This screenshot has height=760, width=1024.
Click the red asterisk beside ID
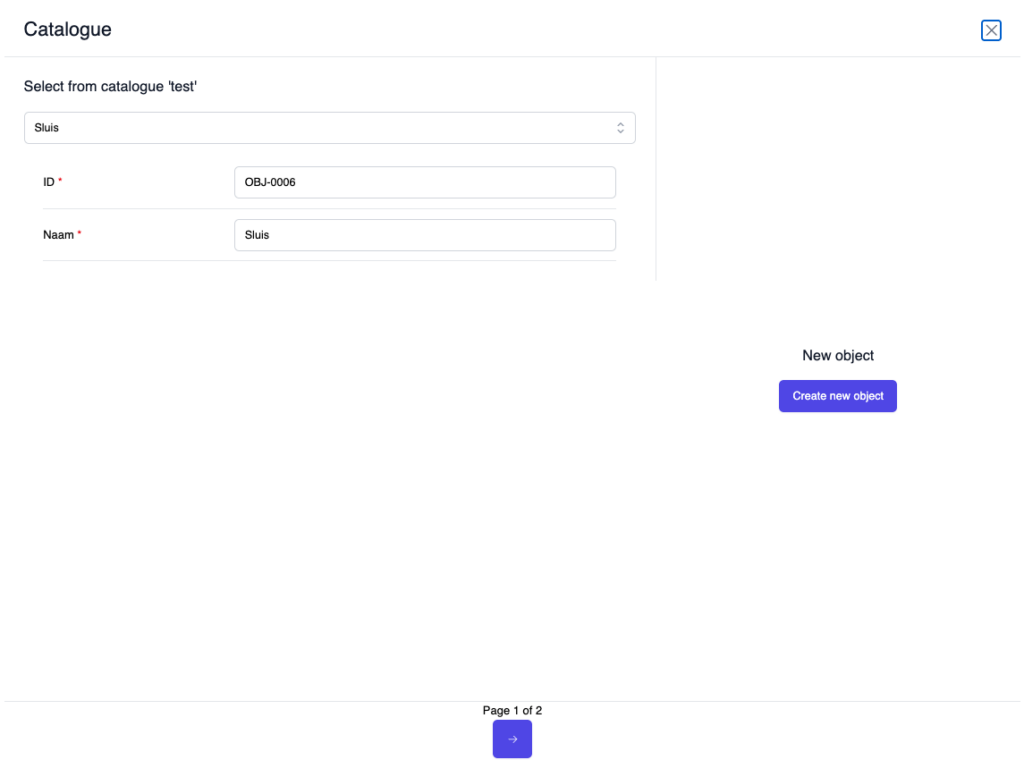60,181
